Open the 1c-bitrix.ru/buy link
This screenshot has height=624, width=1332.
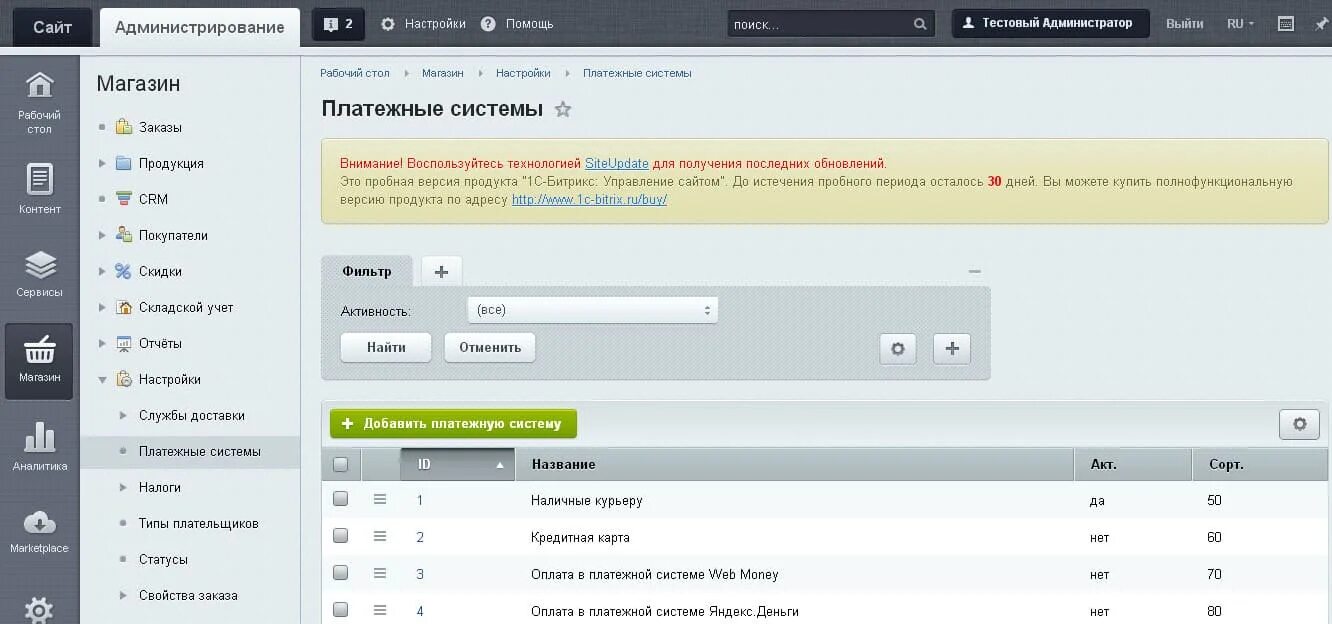[589, 199]
